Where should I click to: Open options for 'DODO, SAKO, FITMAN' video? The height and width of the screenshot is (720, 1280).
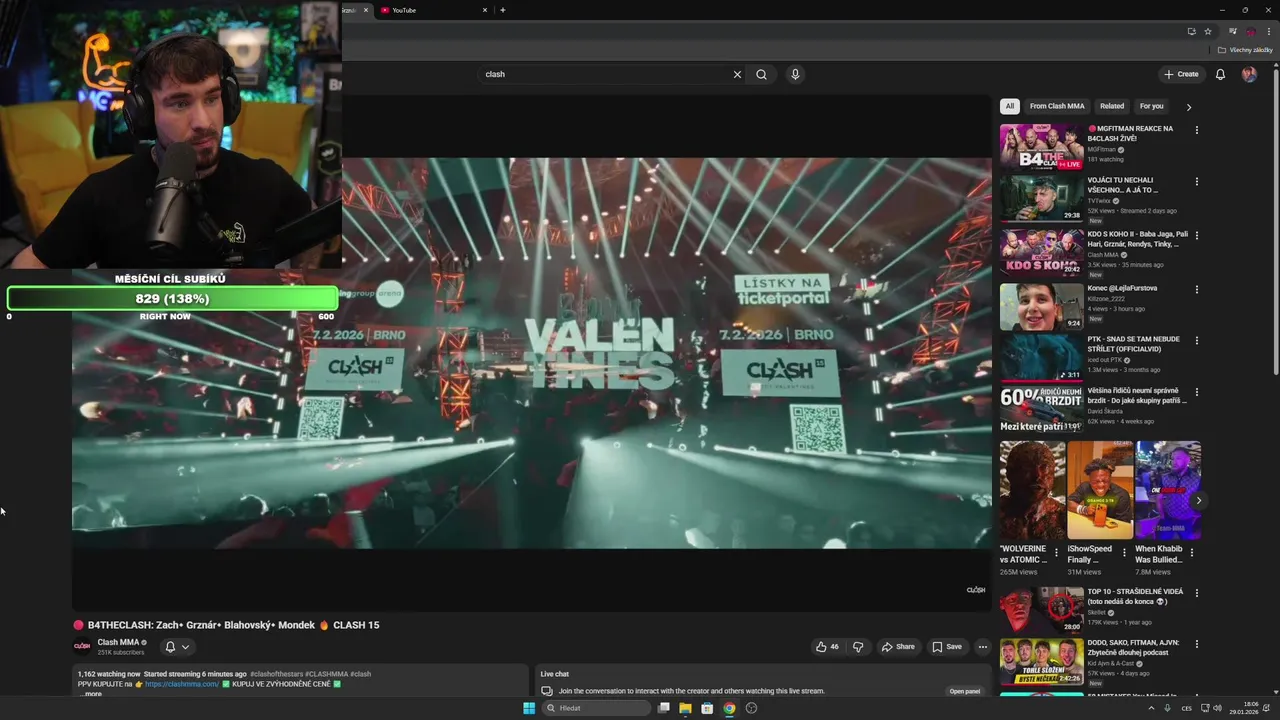1197,644
